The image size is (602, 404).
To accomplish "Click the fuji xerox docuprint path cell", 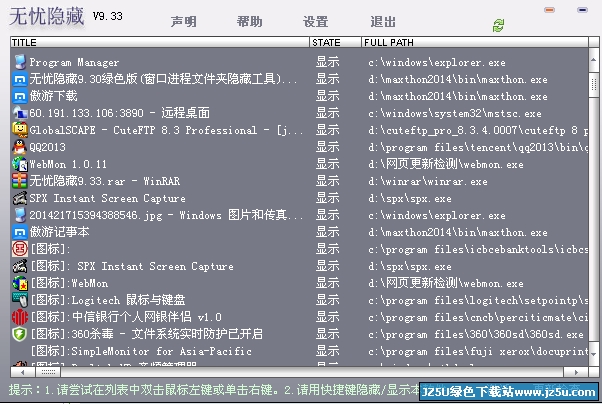I will [x=478, y=351].
